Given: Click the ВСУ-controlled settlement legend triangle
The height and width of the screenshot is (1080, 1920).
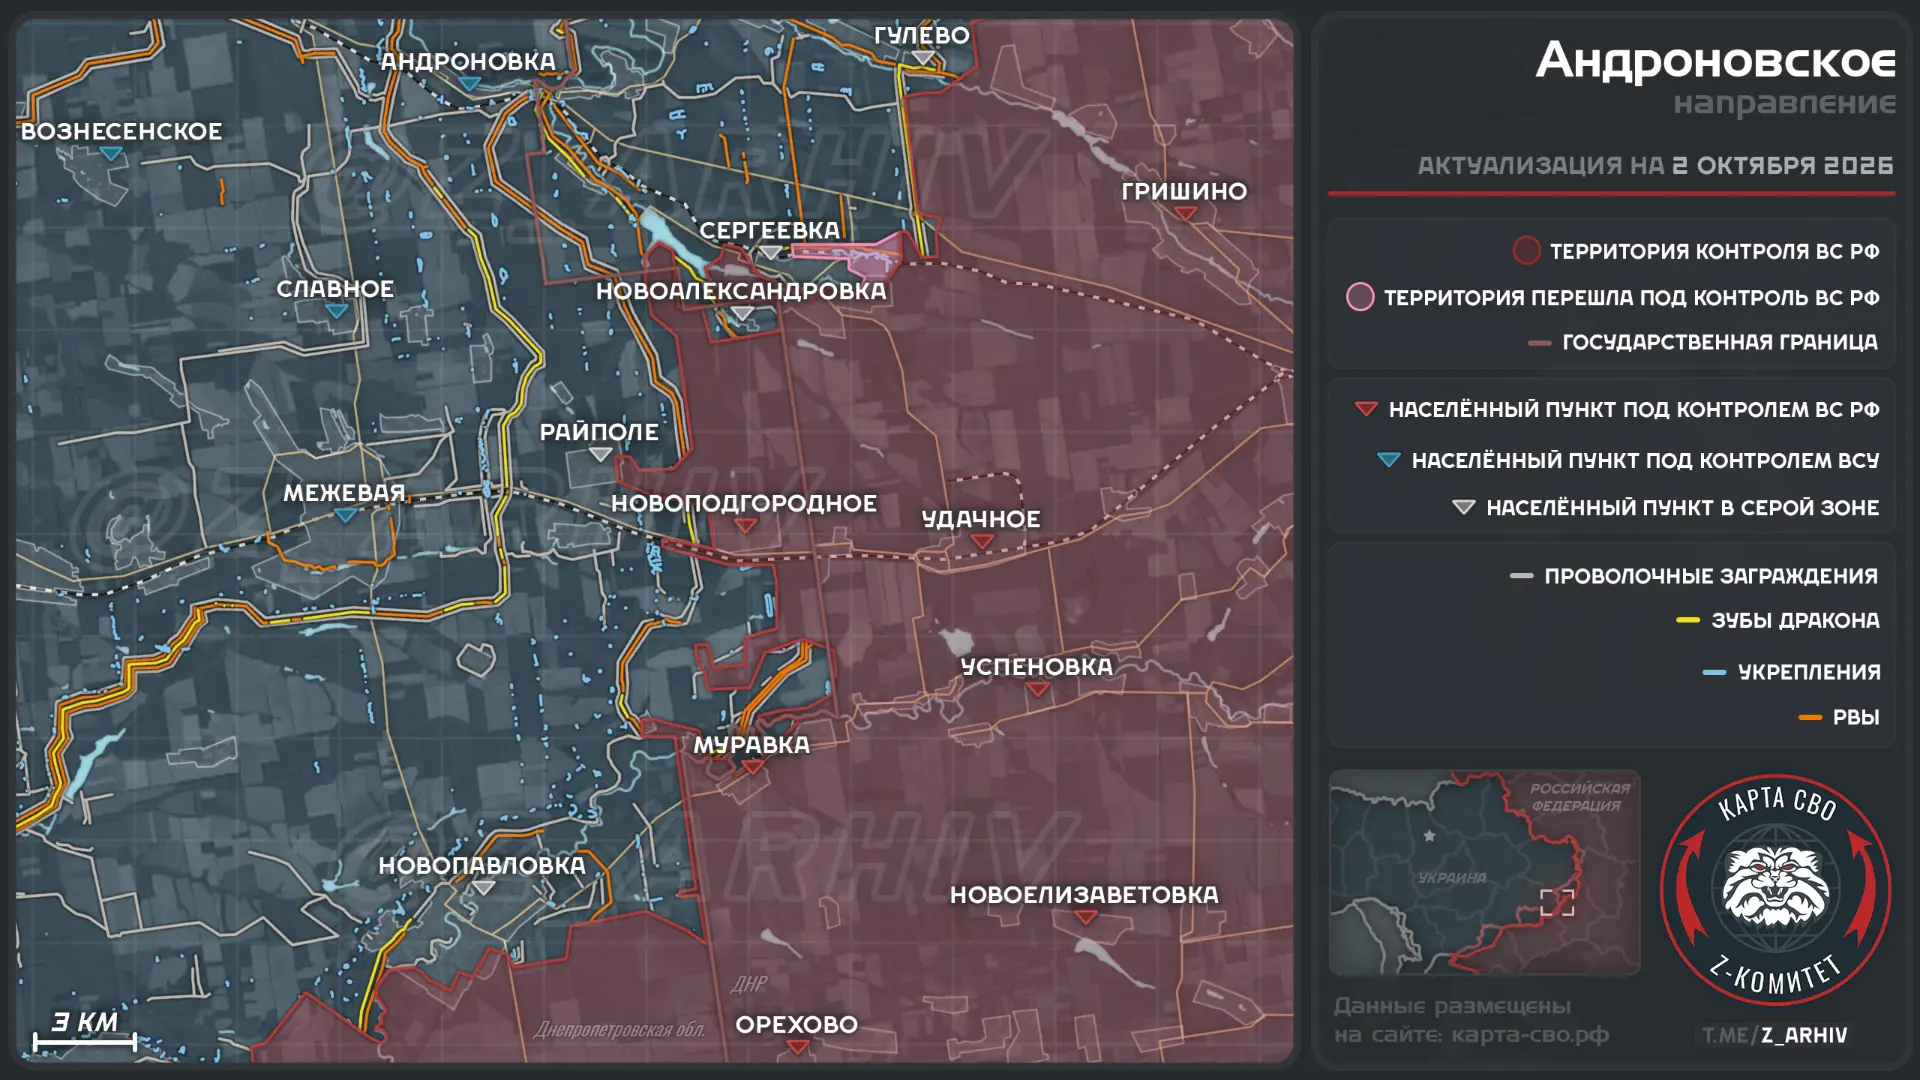Looking at the screenshot, I should (1388, 460).
